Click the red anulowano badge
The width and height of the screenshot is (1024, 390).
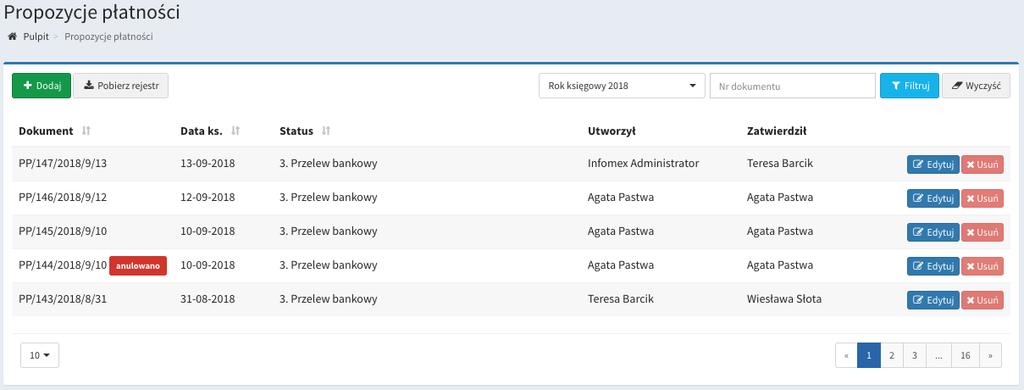pyautogui.click(x=138, y=266)
